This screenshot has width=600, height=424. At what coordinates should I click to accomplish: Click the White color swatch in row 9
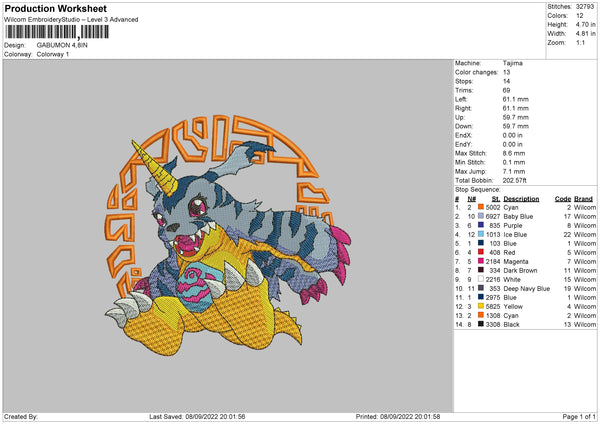[481, 279]
